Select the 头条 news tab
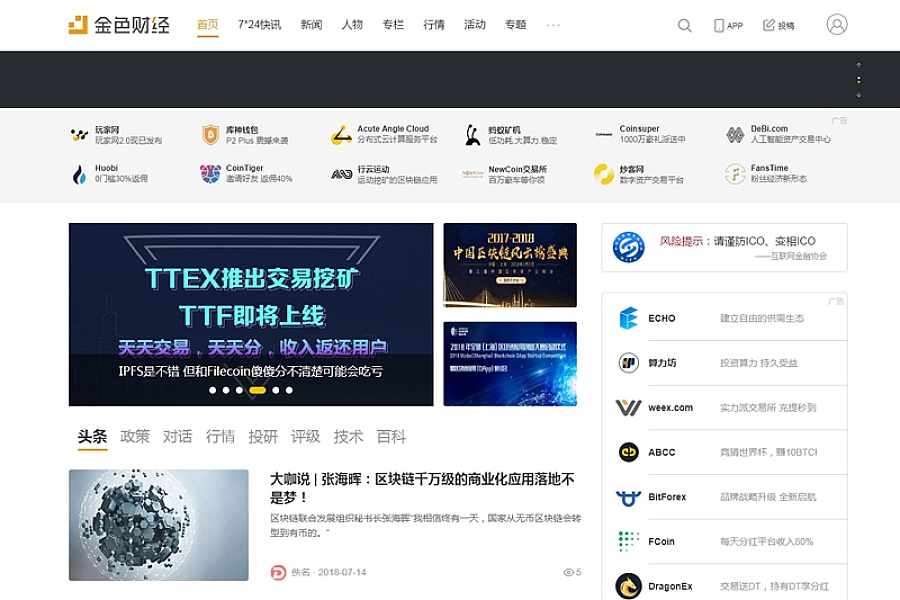This screenshot has height=600, width=900. 92,437
